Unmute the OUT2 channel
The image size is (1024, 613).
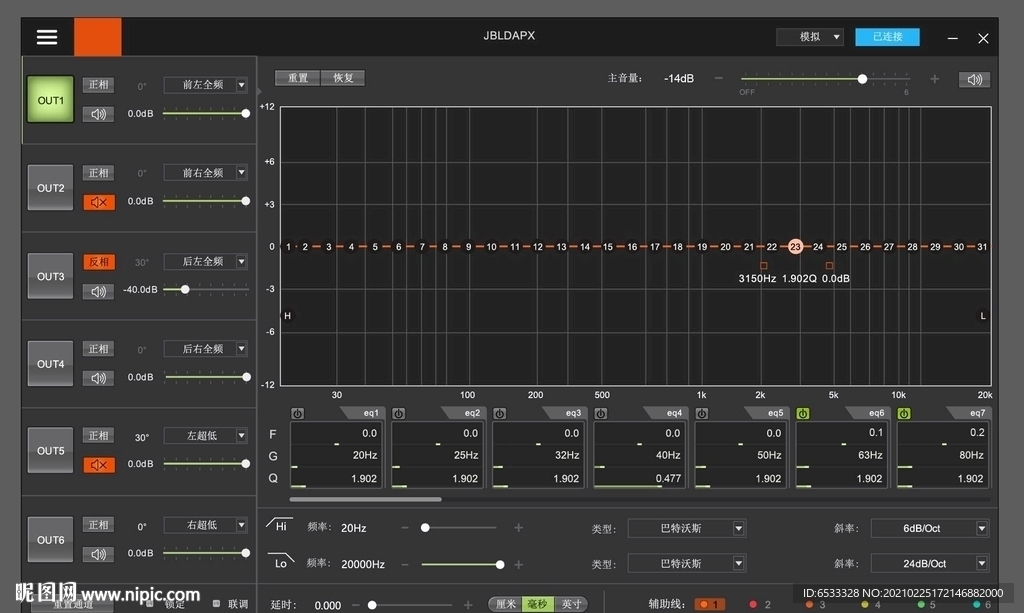(98, 202)
